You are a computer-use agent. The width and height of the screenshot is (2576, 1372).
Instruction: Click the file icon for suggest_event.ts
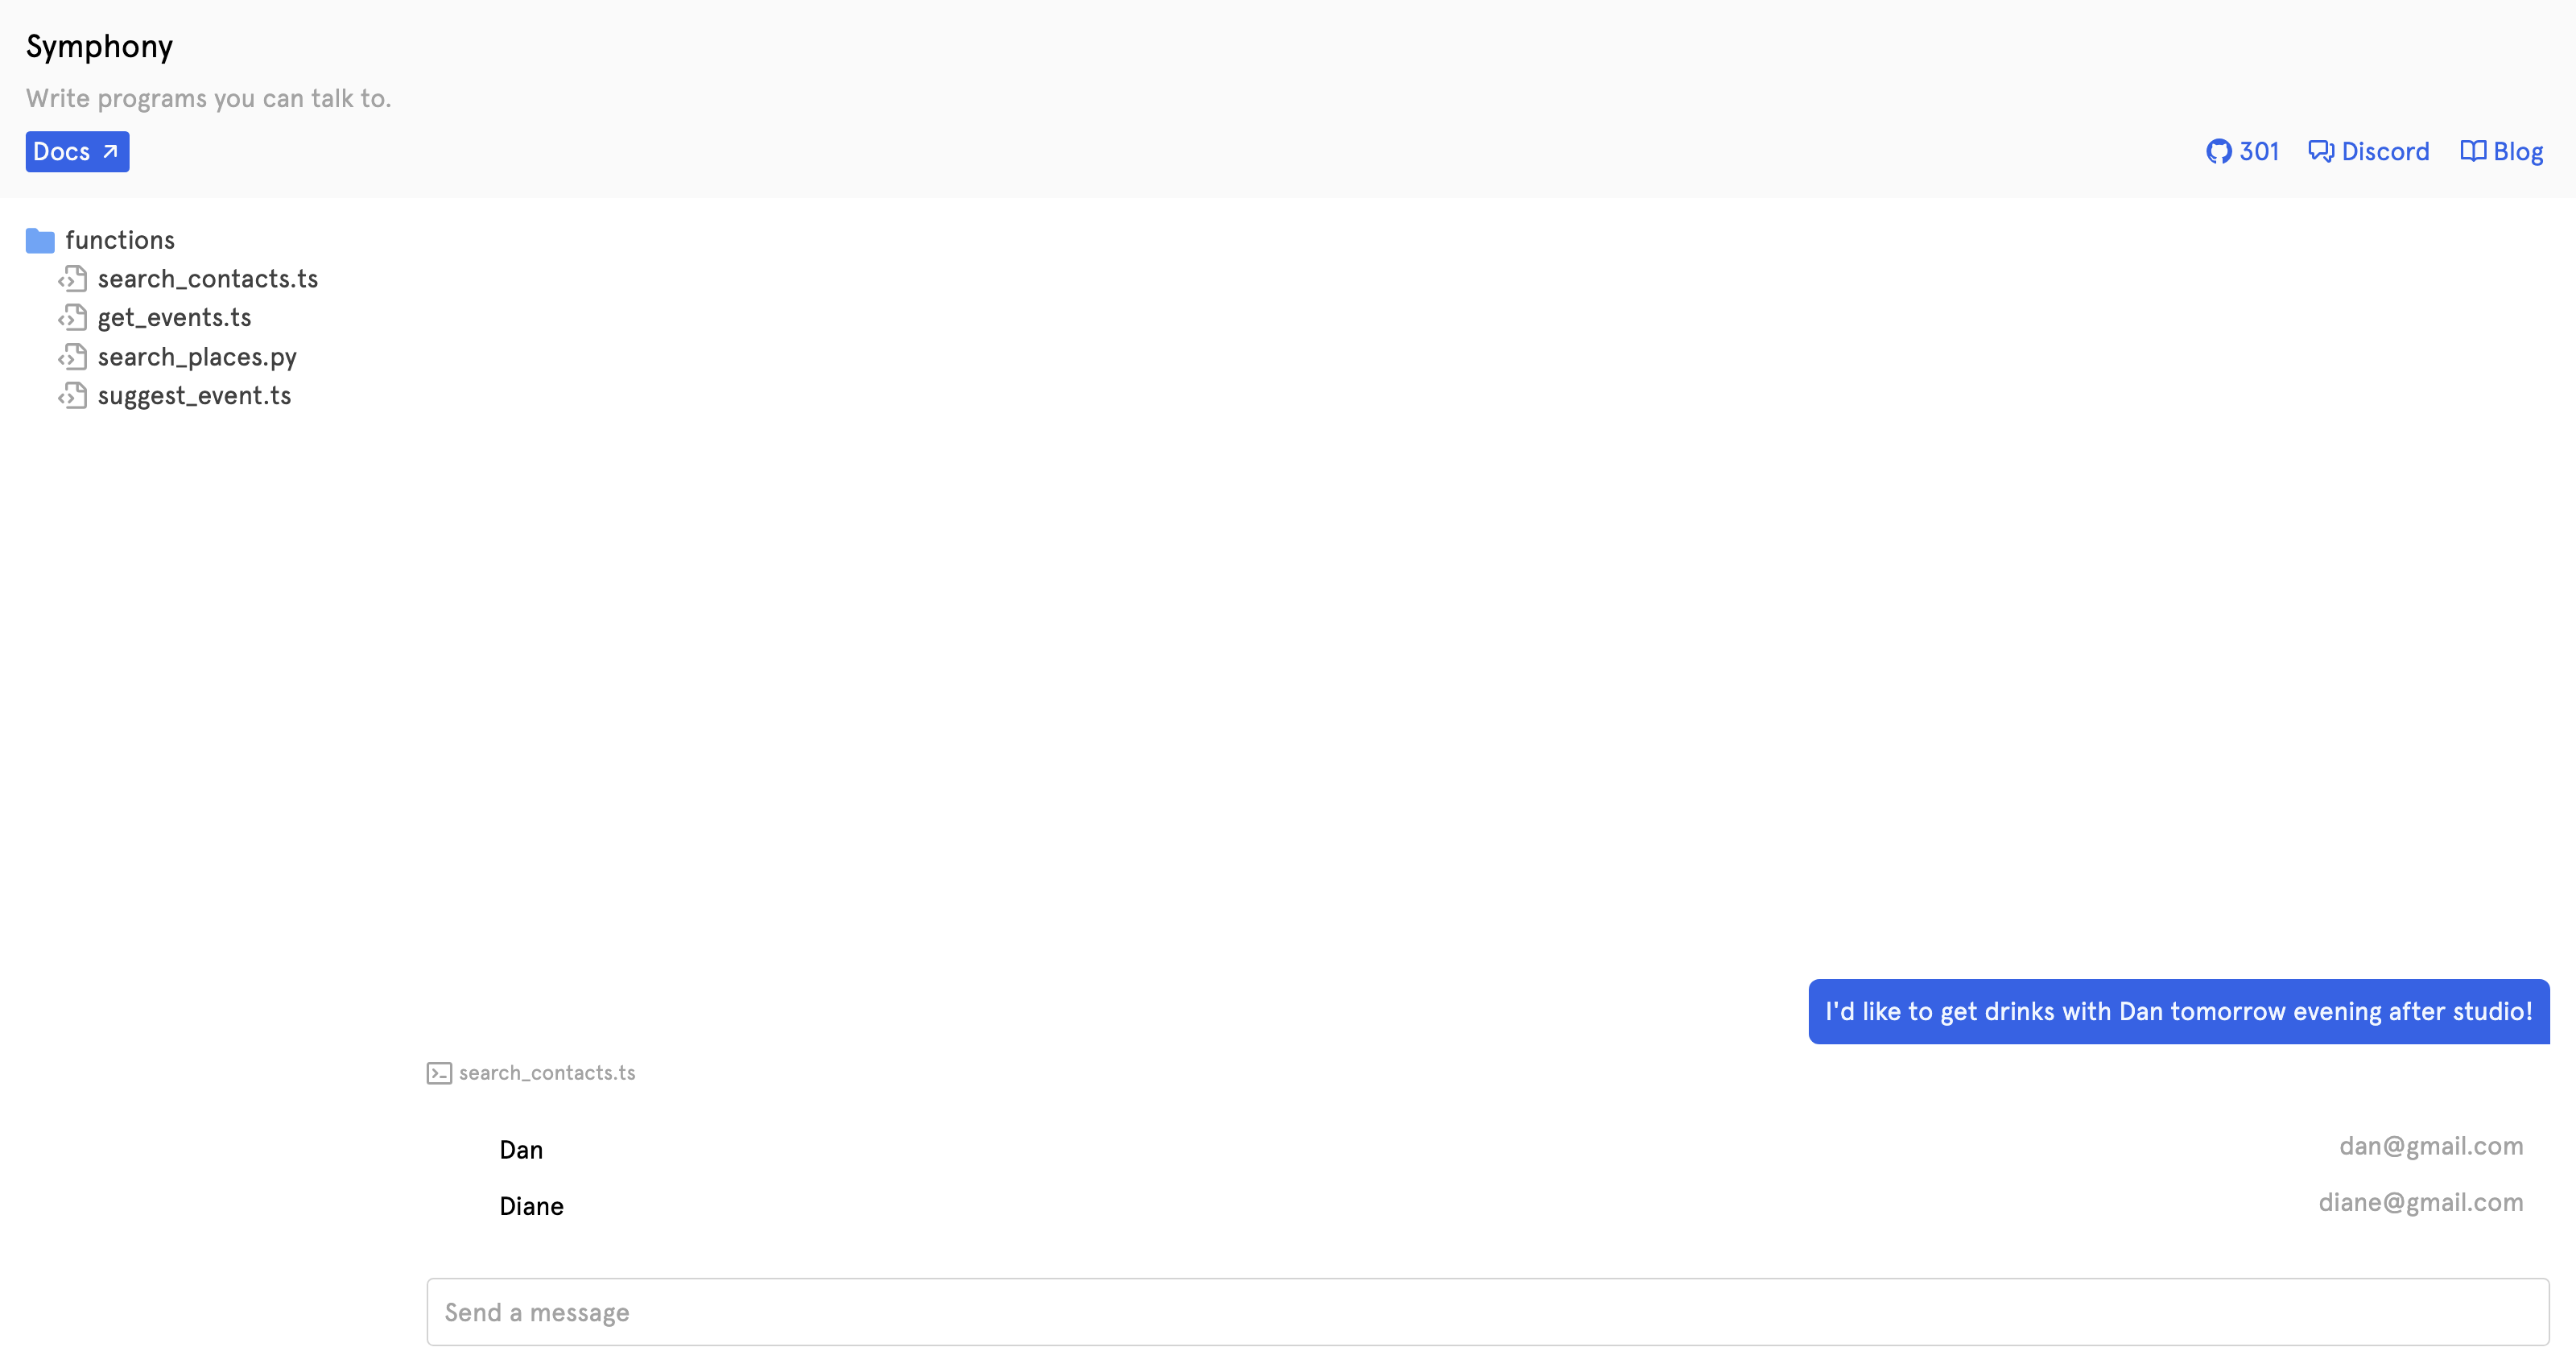pos(72,396)
